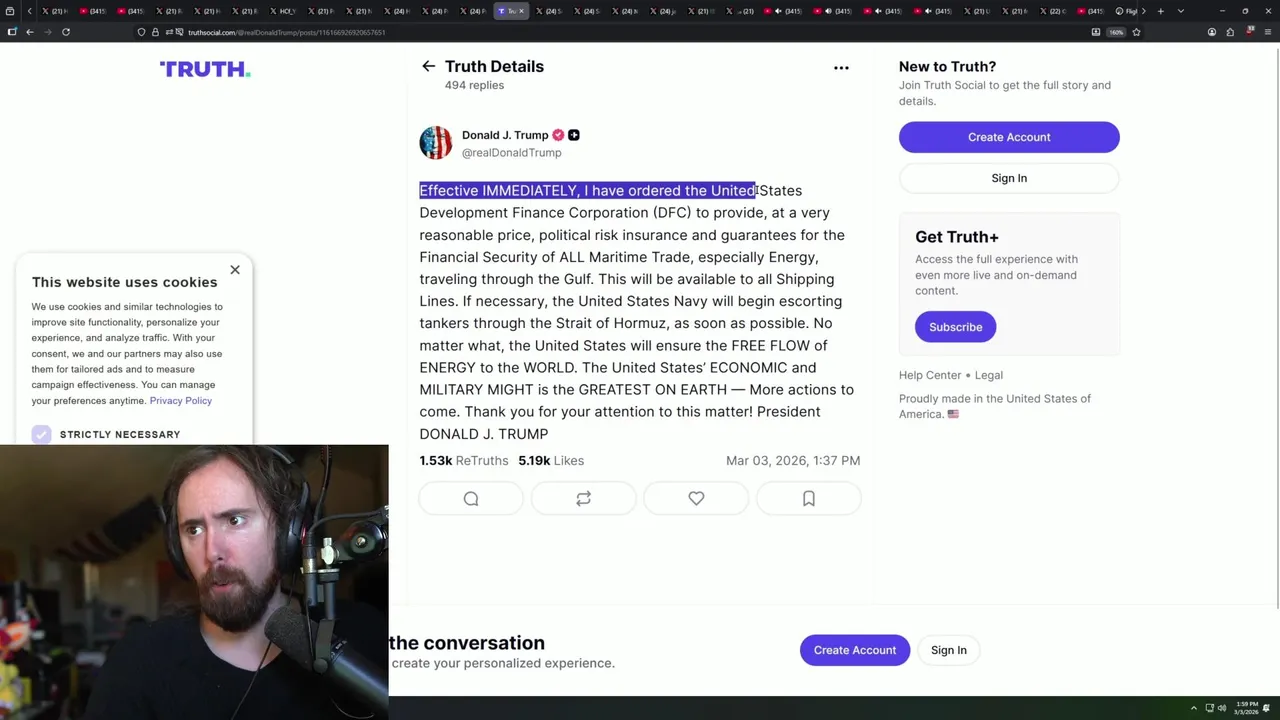Screen dimensions: 1280x720
Task: Go back using the Truth Details arrow
Action: tap(428, 66)
